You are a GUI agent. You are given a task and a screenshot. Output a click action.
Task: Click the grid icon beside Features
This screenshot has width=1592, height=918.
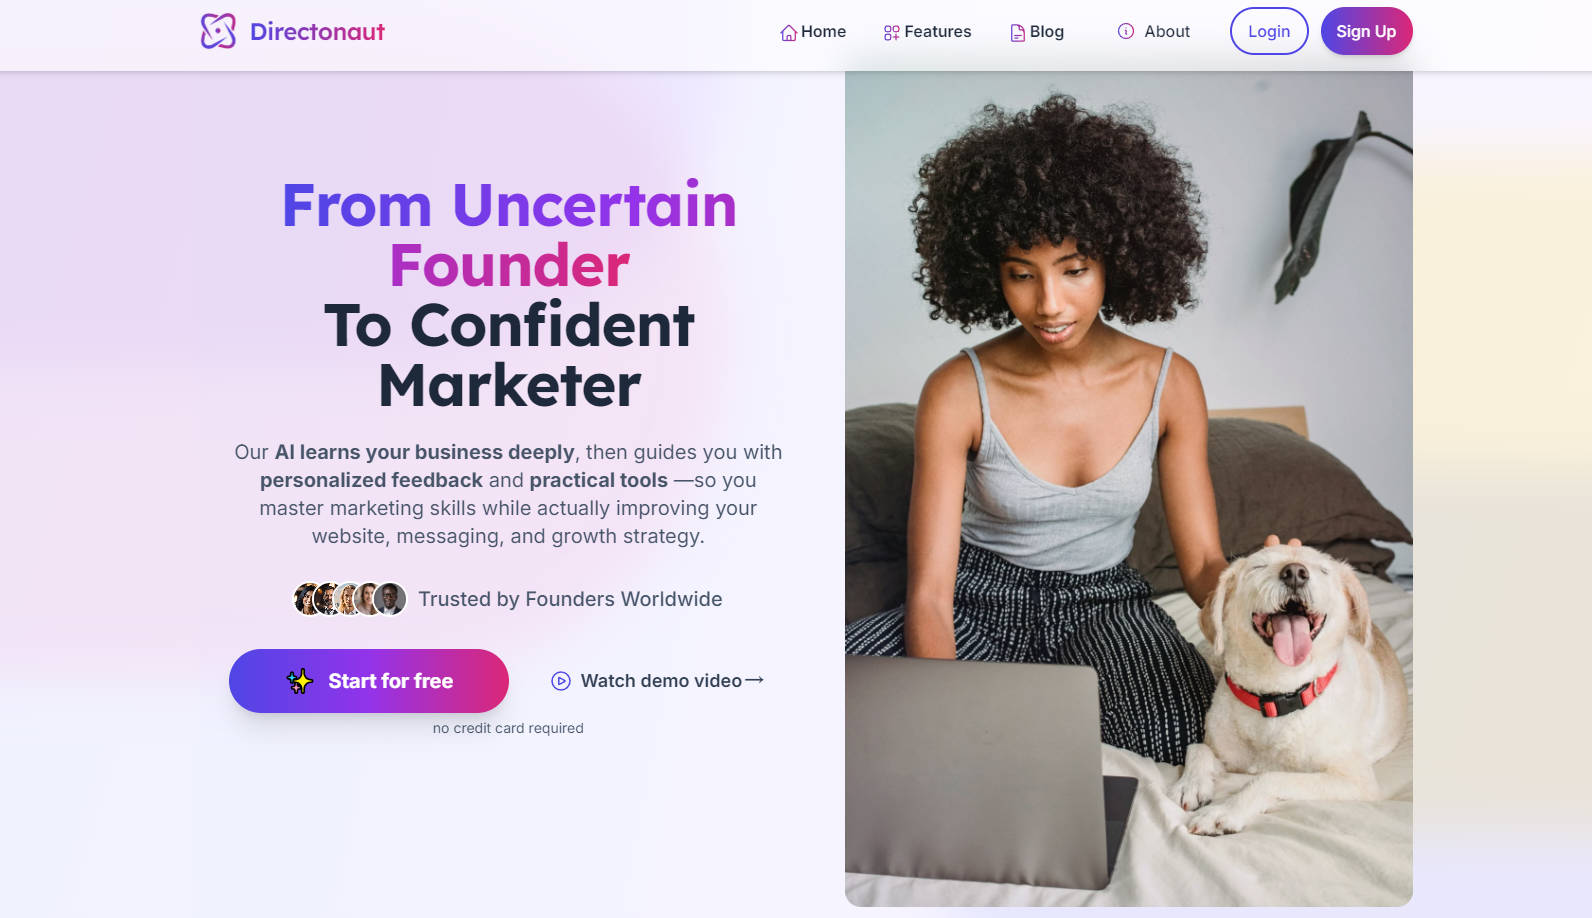coord(892,33)
